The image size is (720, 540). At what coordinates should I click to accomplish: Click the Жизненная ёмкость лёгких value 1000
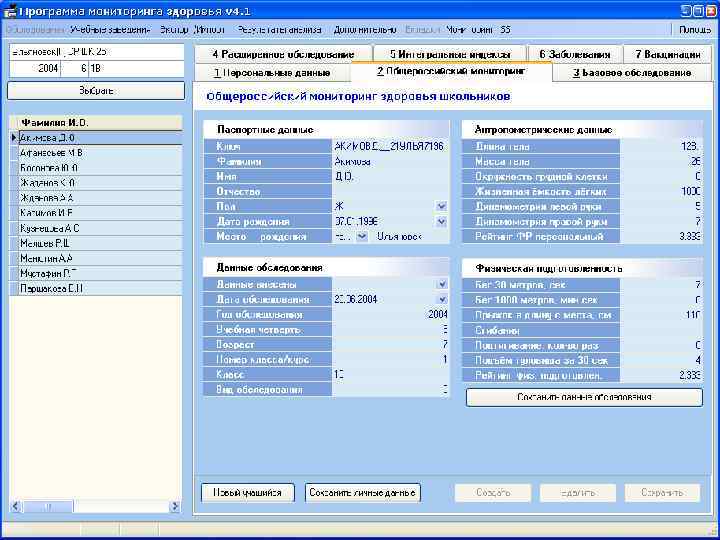click(661, 191)
